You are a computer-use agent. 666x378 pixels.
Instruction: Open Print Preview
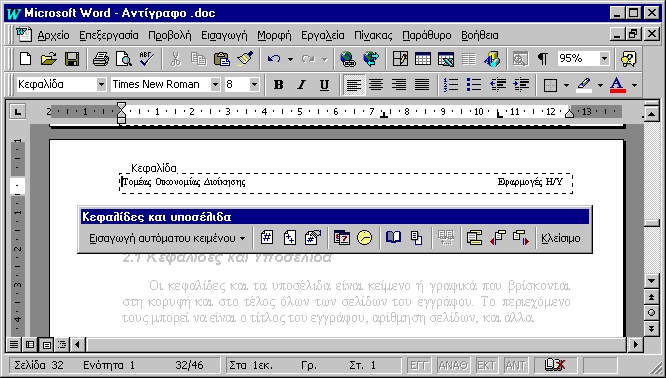point(124,59)
